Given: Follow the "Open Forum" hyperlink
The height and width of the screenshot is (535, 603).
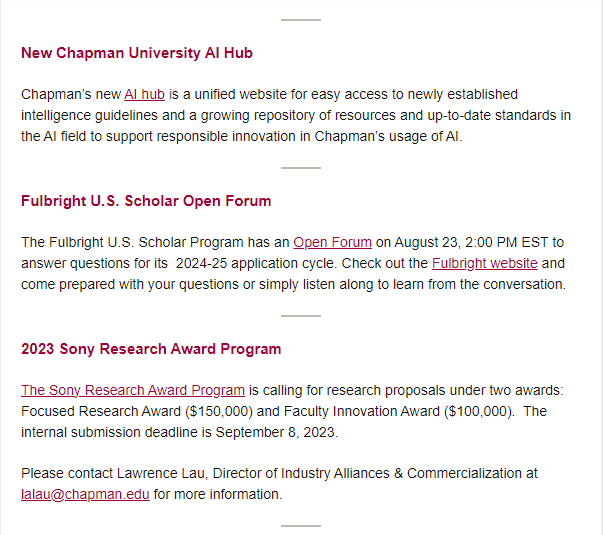Looking at the screenshot, I should click(332, 242).
